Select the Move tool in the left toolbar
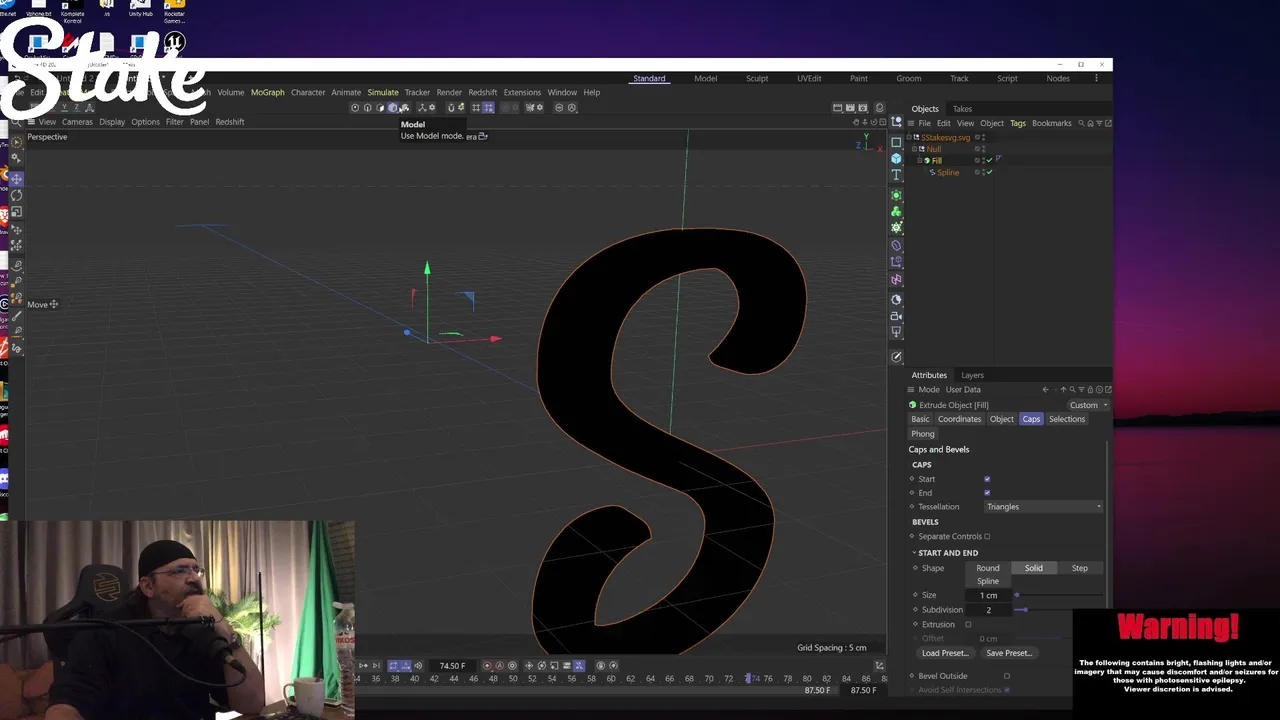This screenshot has width=1280, height=720. tap(16, 178)
